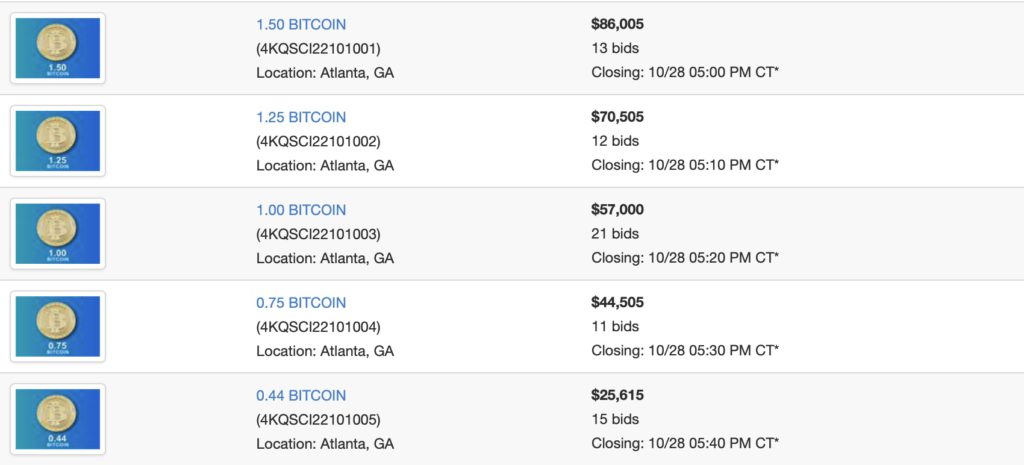This screenshot has width=1024, height=465.
Task: Open the 1.00 BITCOIN listing link
Action: pyautogui.click(x=301, y=210)
